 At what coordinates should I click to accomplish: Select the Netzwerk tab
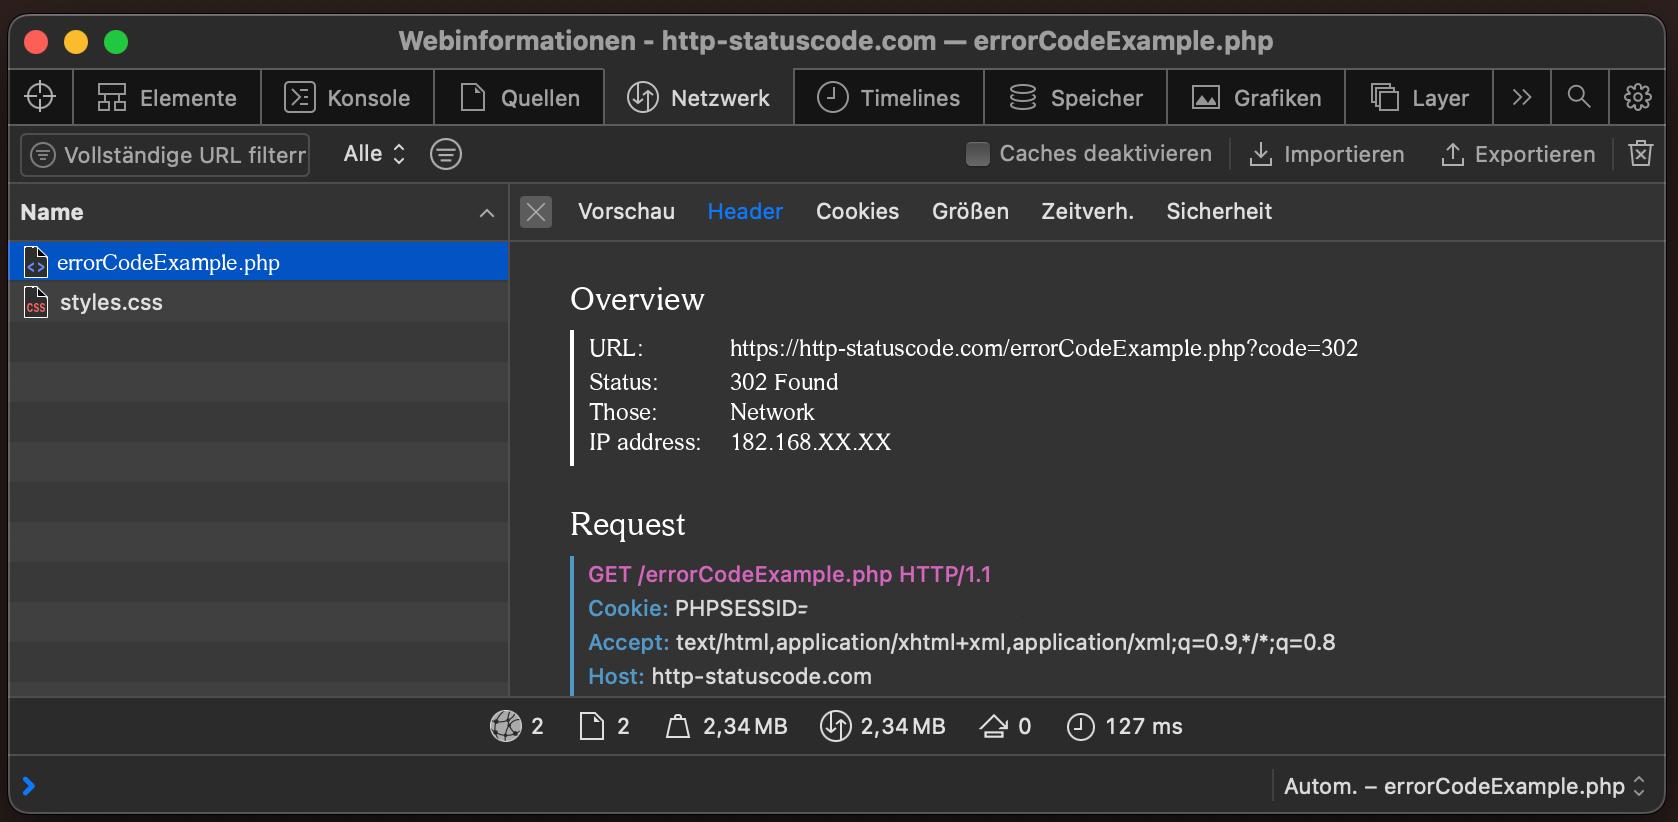pyautogui.click(x=699, y=97)
